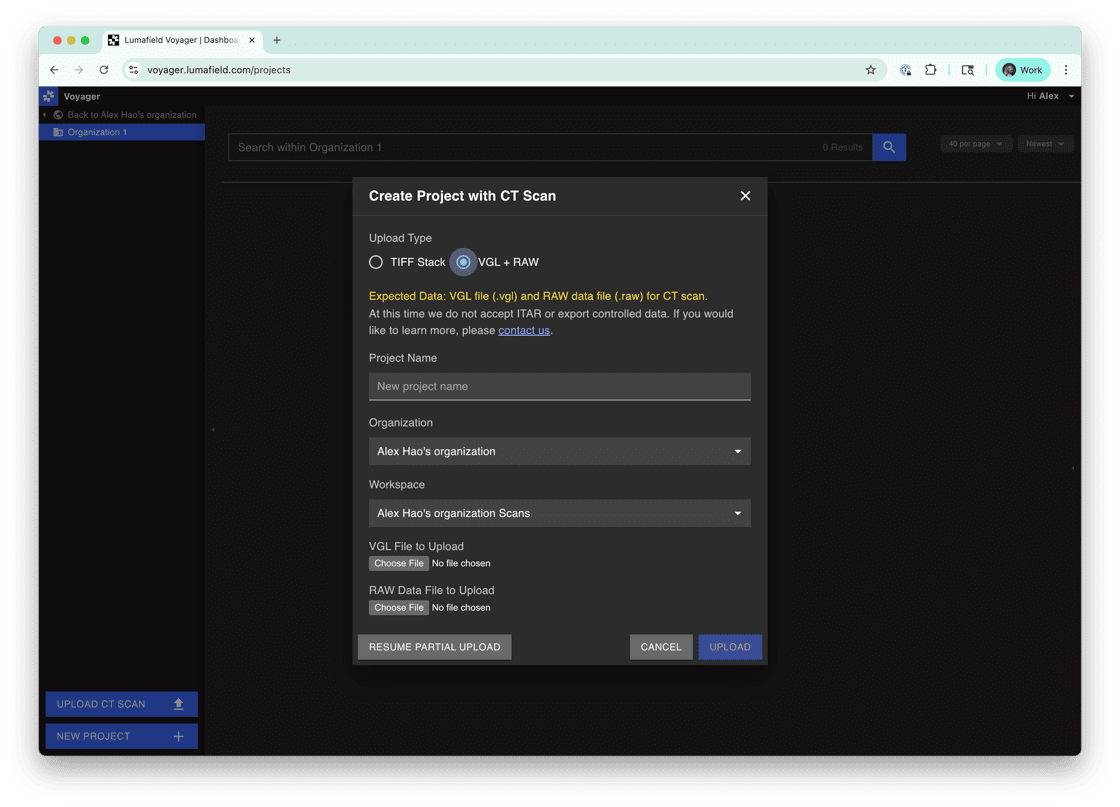Select the VGL + RAW radio button
Viewport: 1120px width, 807px height.
463,262
